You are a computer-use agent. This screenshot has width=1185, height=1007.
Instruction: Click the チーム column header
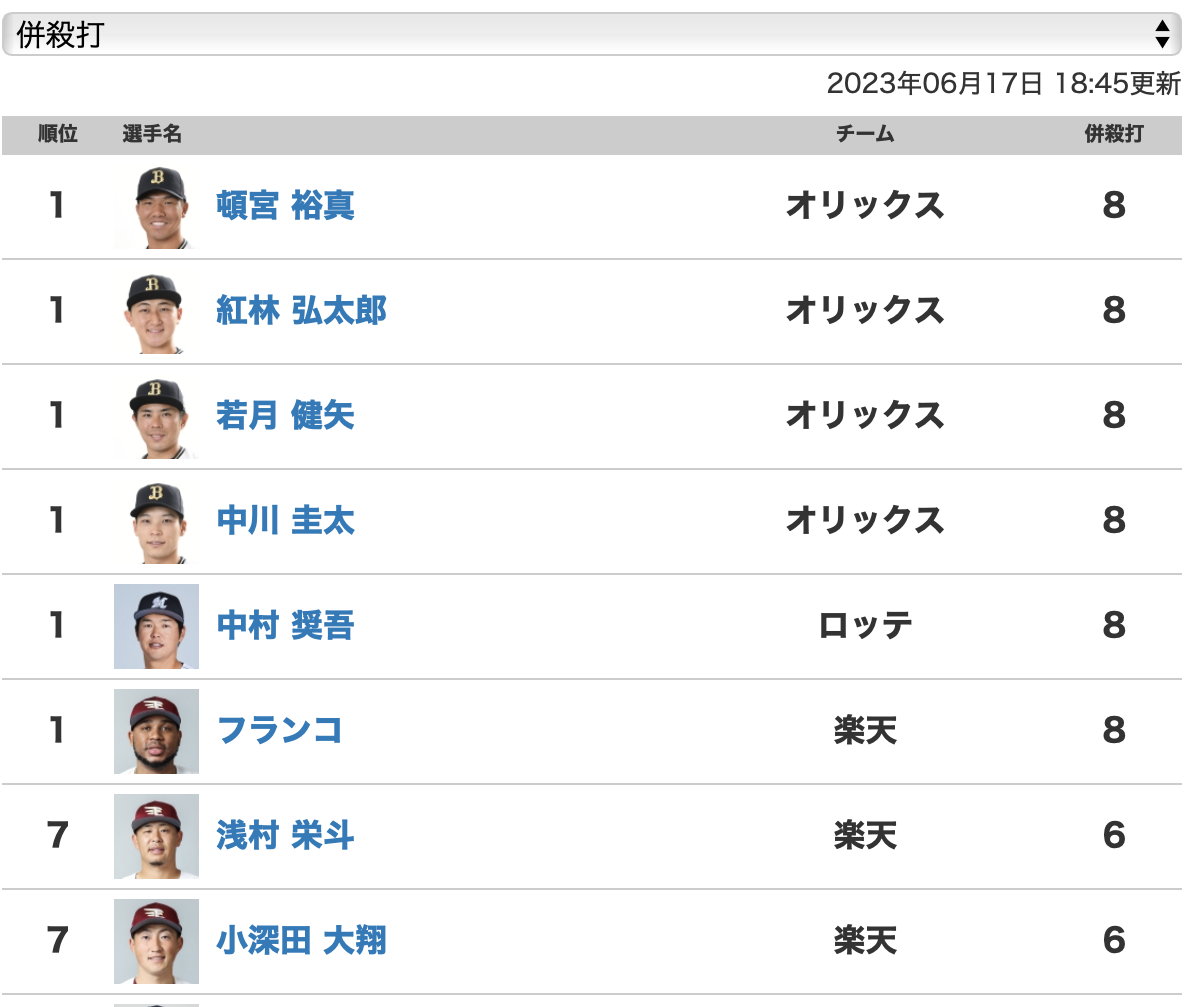tap(865, 135)
